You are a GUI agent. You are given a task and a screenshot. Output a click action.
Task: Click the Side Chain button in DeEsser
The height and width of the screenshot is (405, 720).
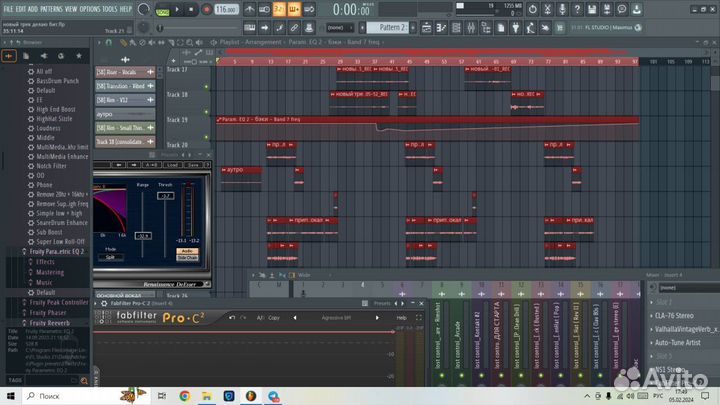pyautogui.click(x=186, y=256)
